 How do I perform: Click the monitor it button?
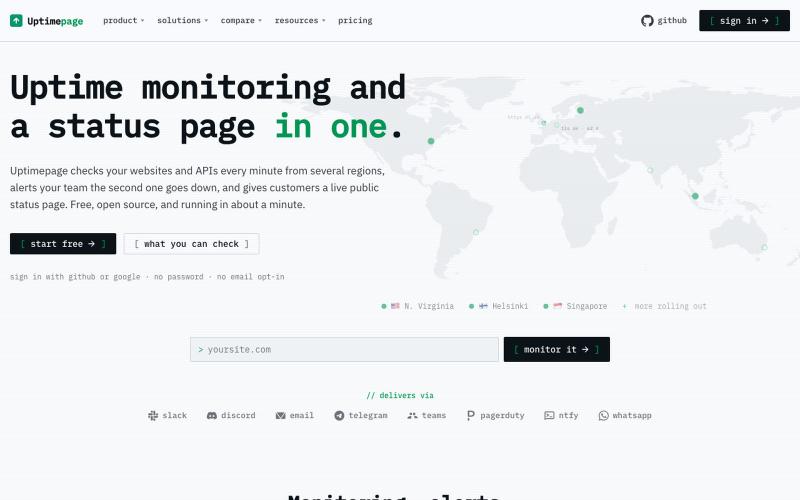coord(557,349)
